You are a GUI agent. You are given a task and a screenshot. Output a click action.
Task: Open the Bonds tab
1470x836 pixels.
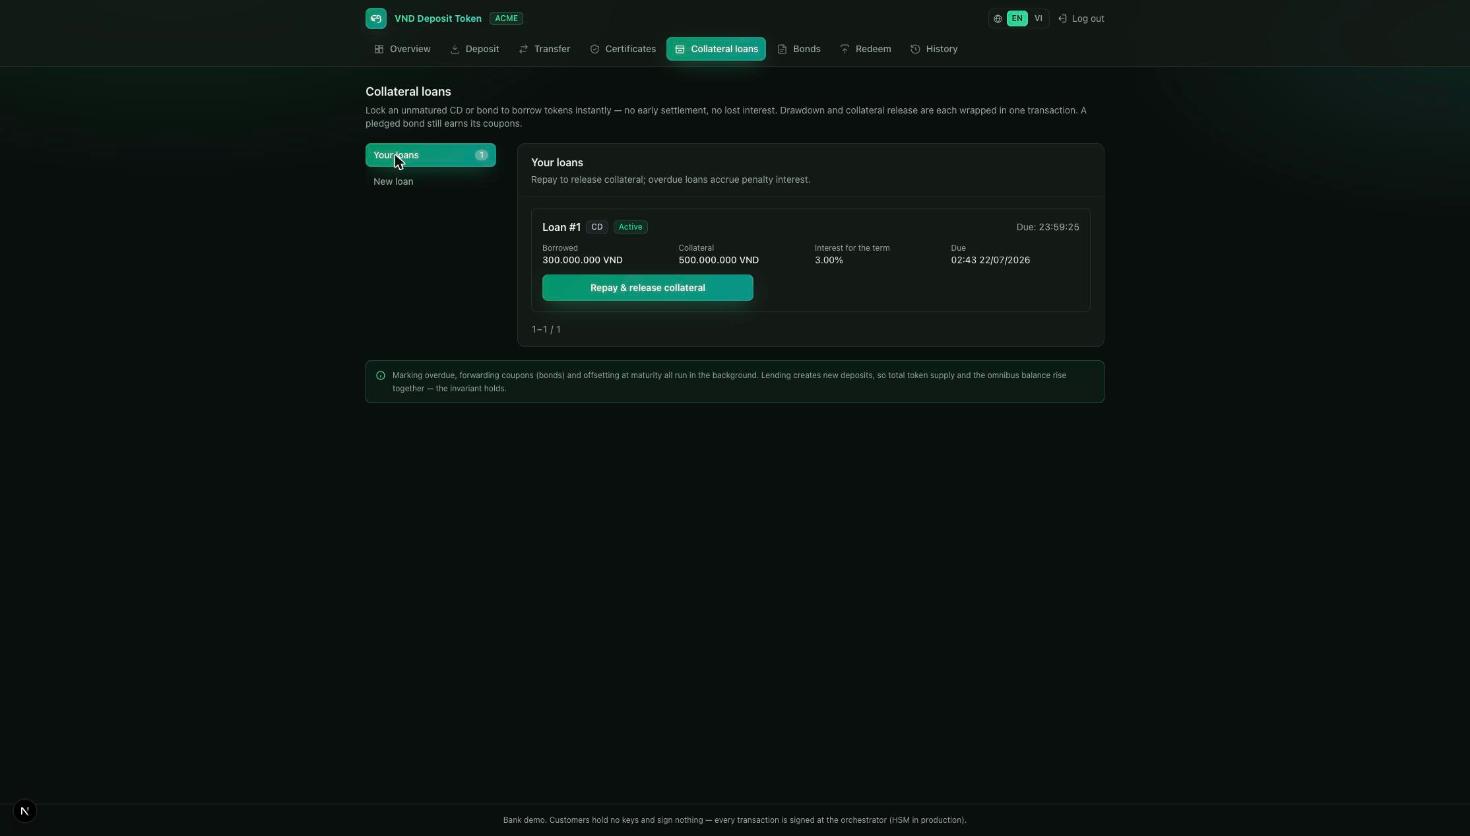tap(799, 49)
